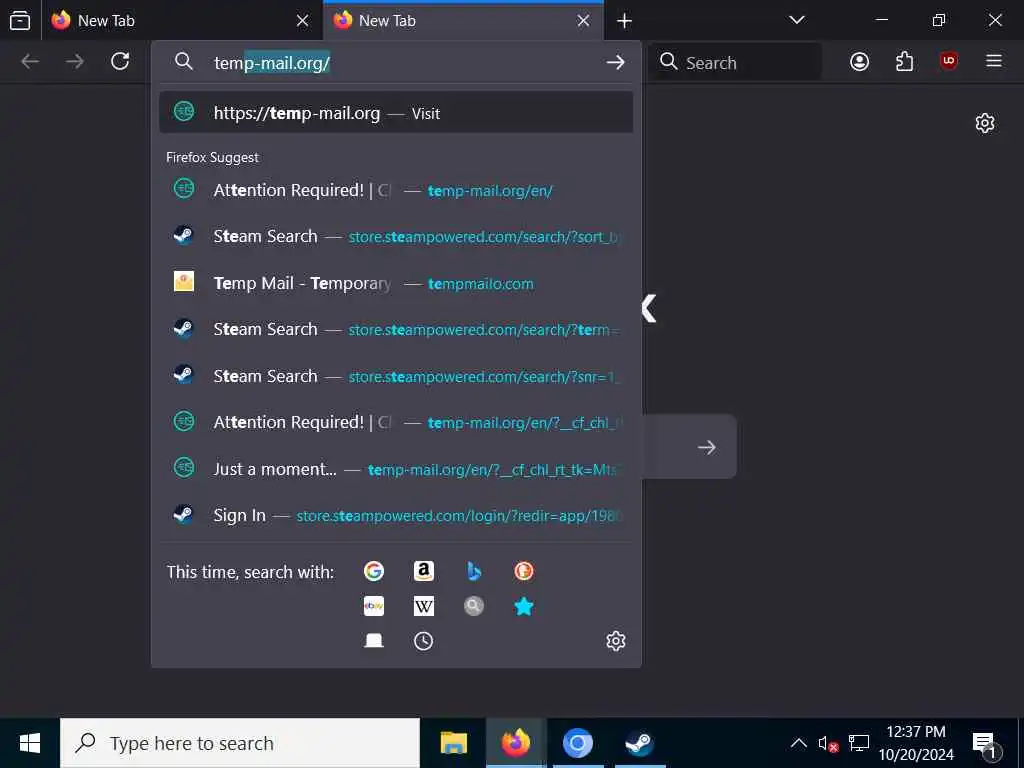Image resolution: width=1024 pixels, height=768 pixels.
Task: Open Just a moment... suggestion
Action: click(x=396, y=469)
